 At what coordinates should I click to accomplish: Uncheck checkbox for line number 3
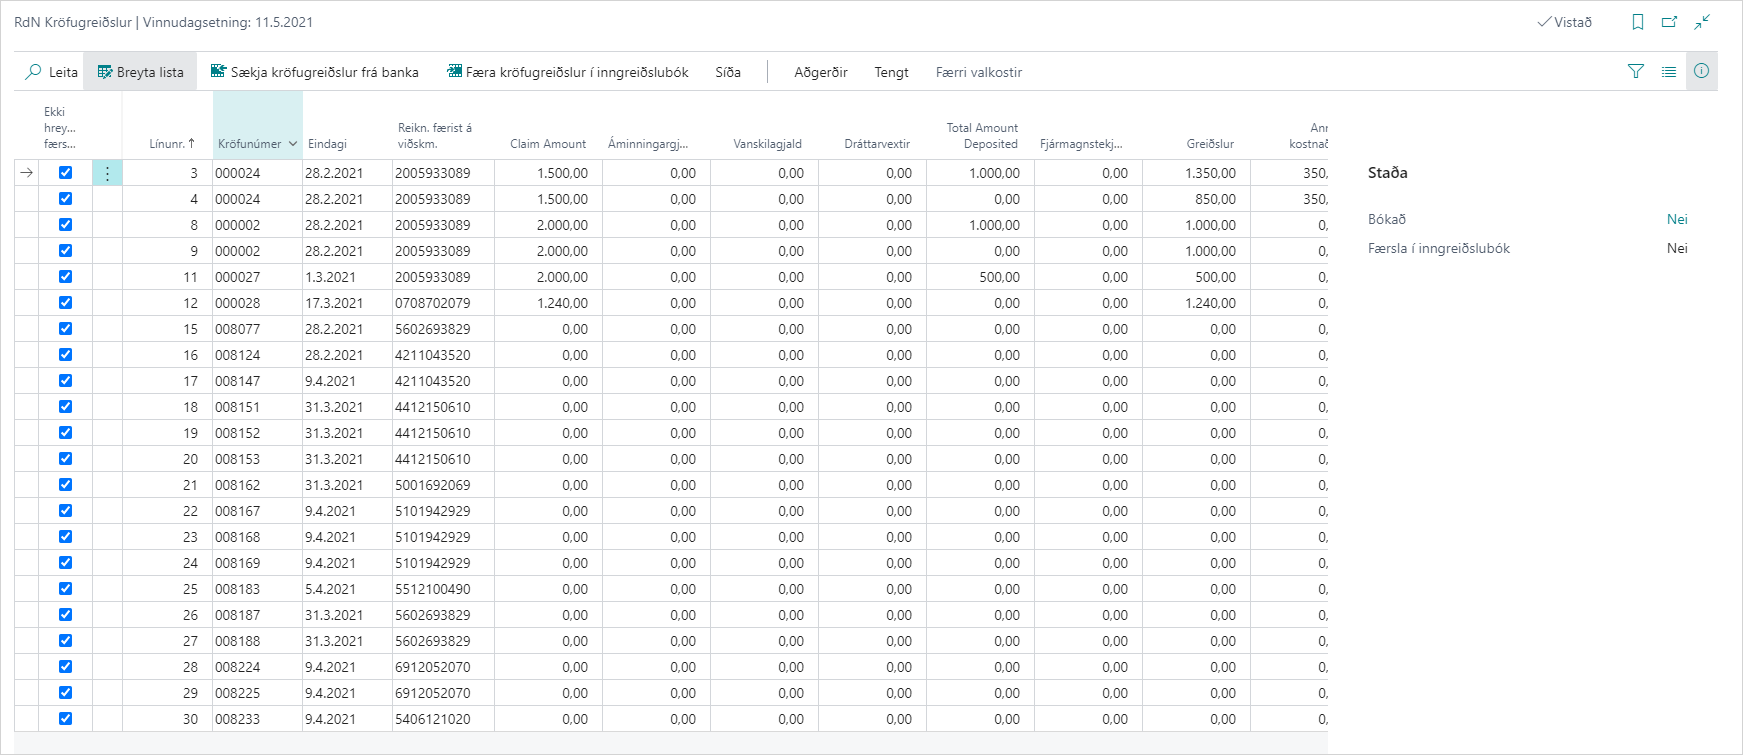pos(66,173)
